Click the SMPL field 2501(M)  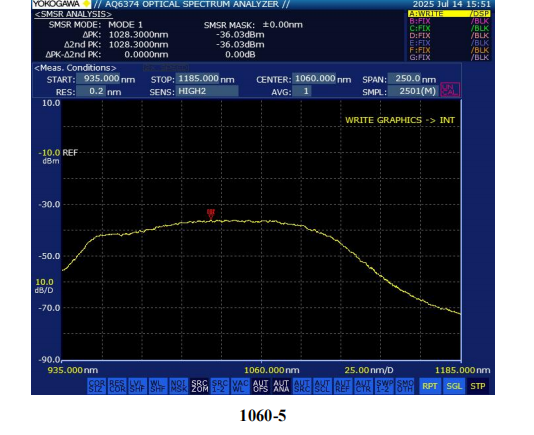pyautogui.click(x=413, y=91)
